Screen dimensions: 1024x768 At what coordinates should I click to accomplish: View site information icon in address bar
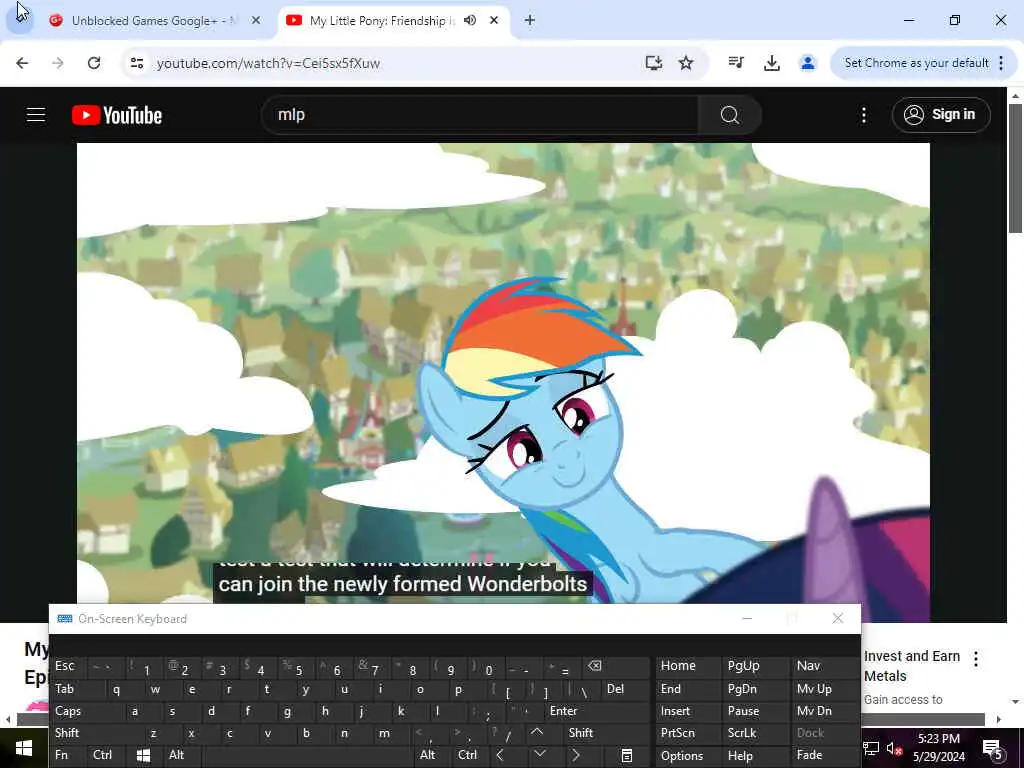[x=136, y=63]
